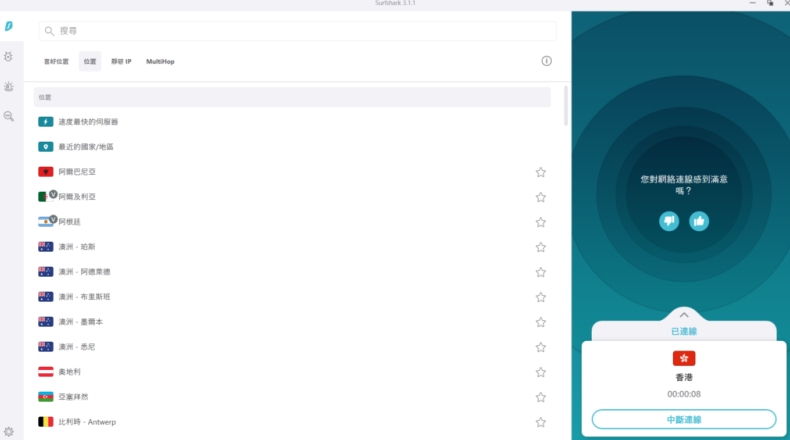Switch to the 靜態 IP tab
Screen dimensions: 790x440
[x=121, y=62]
